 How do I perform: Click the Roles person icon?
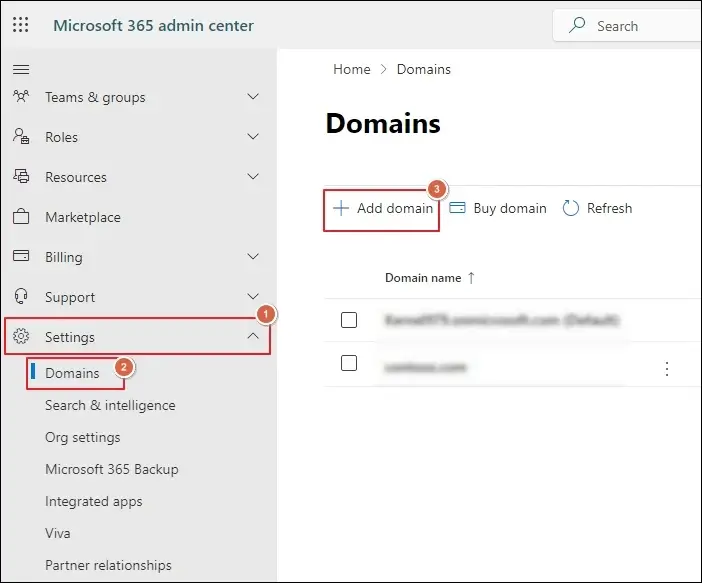click(x=21, y=136)
